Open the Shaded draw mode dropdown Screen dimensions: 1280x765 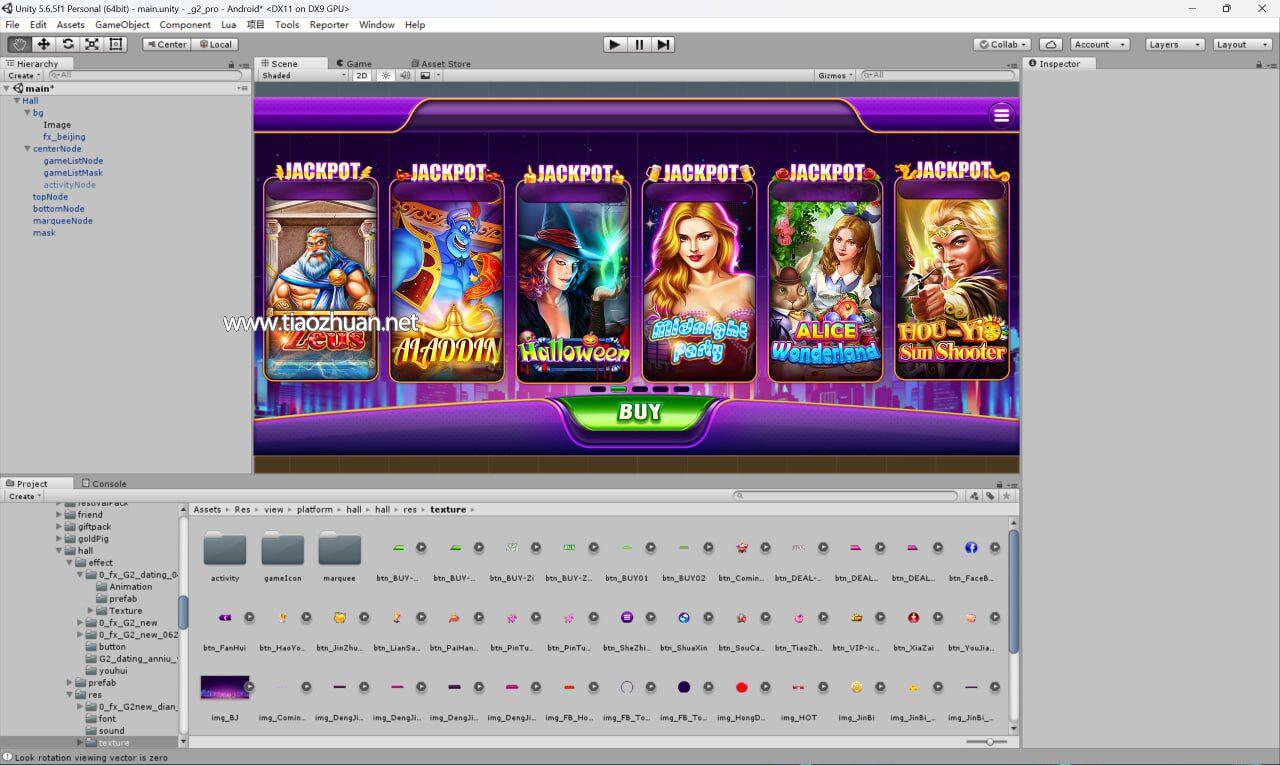(x=303, y=75)
